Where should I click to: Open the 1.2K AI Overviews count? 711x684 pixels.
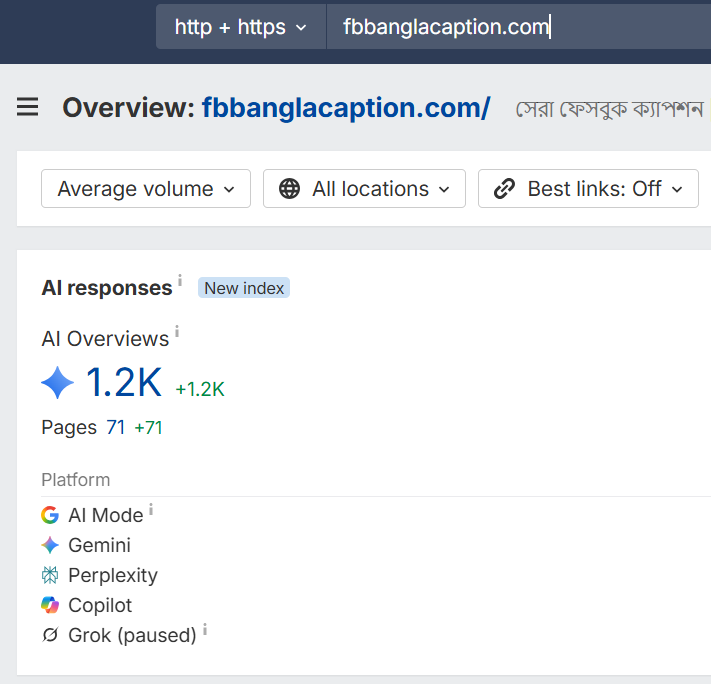(x=123, y=382)
